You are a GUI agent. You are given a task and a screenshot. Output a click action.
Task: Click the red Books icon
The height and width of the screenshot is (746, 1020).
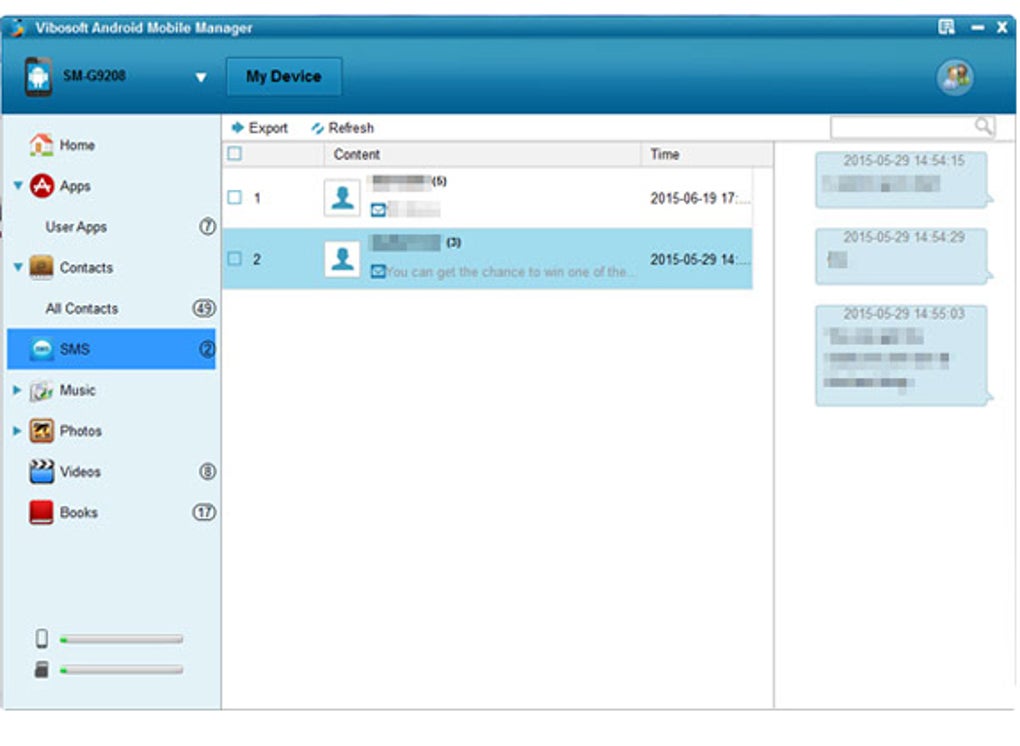click(x=42, y=513)
